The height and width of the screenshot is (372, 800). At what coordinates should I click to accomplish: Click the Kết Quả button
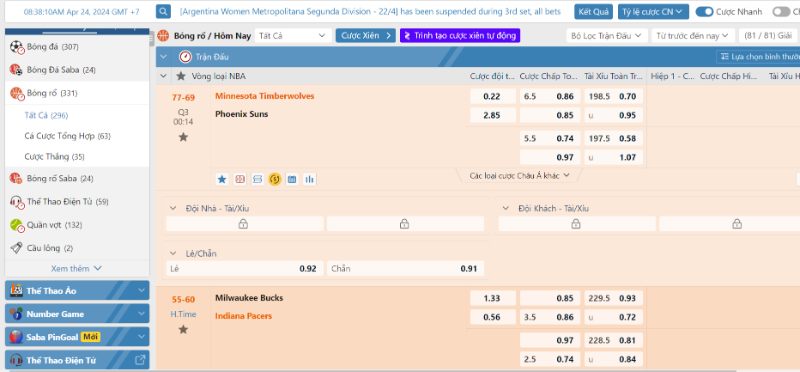click(593, 12)
